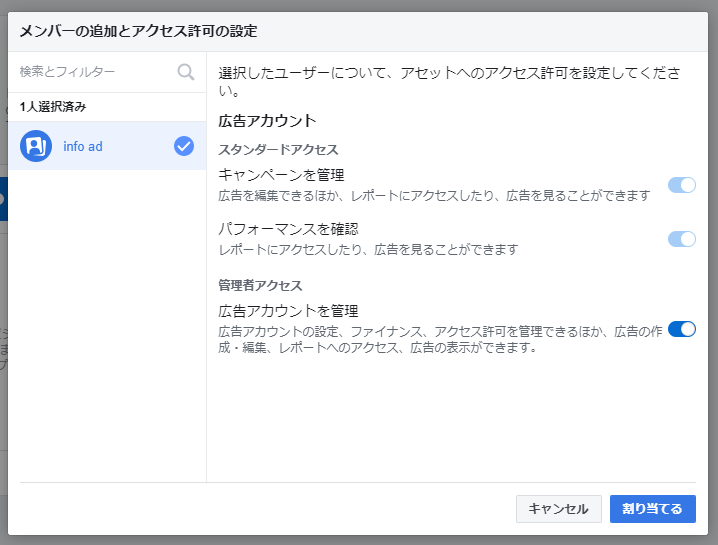Image resolution: width=718 pixels, height=545 pixels.
Task: Toggle the キャンペーンを管理 switch
Action: pyautogui.click(x=681, y=185)
